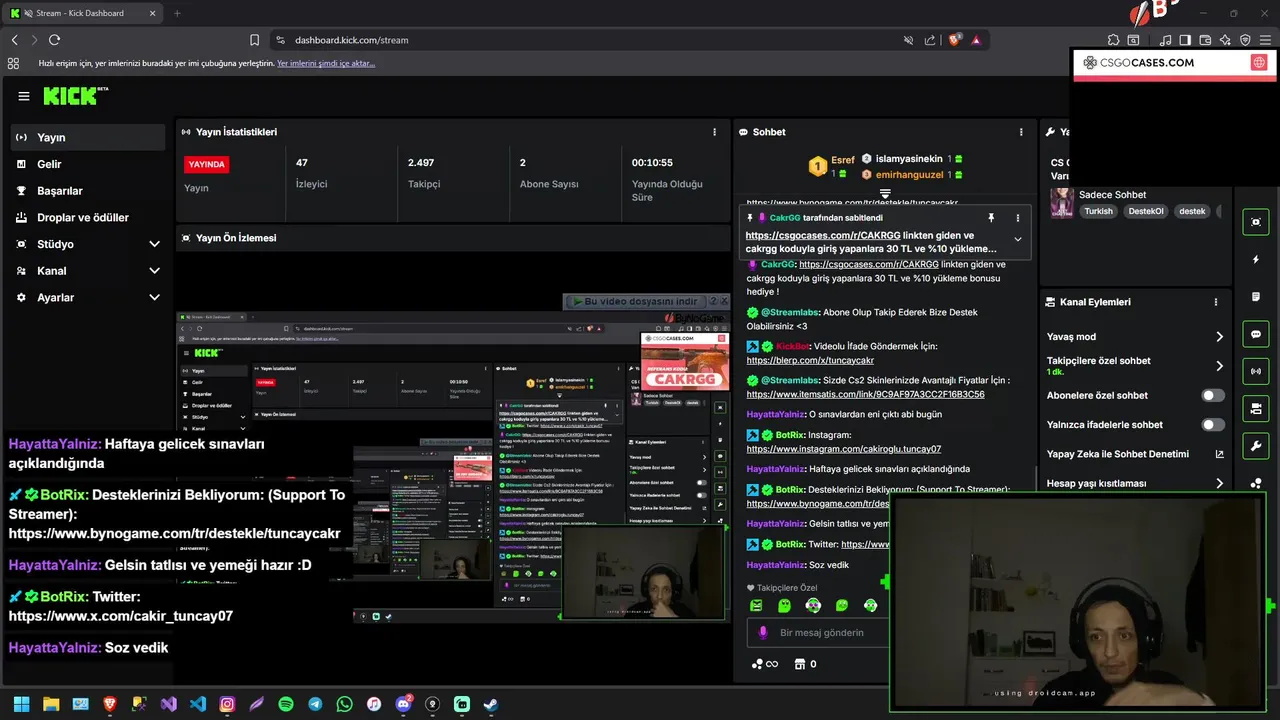
Task: Open the hamburger menu beside the Kick logo
Action: [x=24, y=96]
